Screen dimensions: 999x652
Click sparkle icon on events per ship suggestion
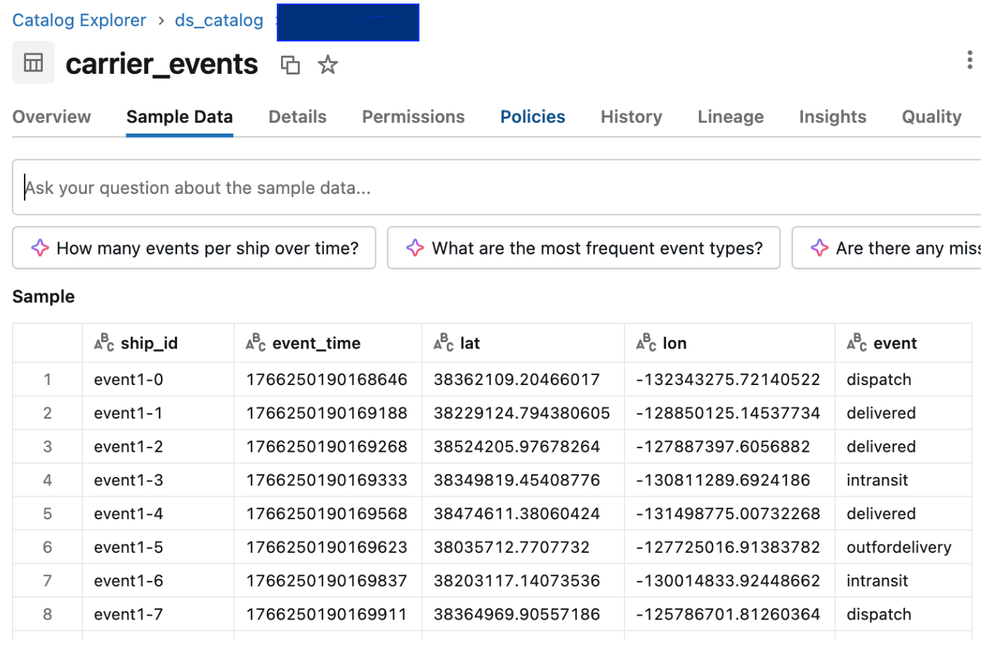pyautogui.click(x=40, y=248)
